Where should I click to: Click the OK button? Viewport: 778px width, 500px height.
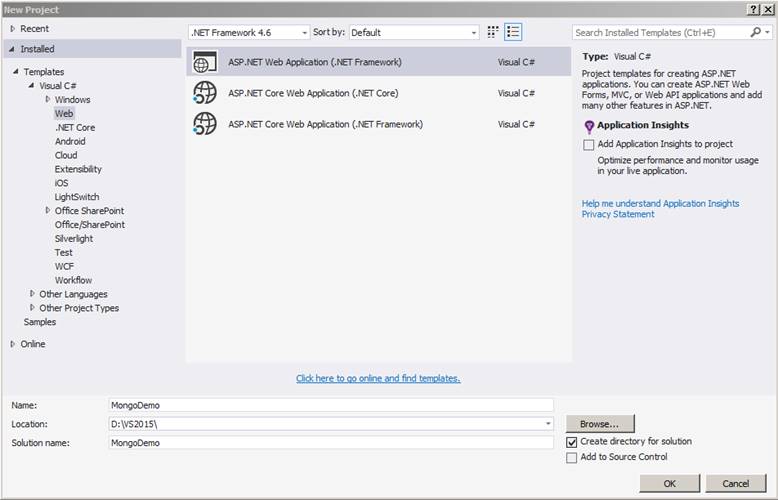[669, 483]
